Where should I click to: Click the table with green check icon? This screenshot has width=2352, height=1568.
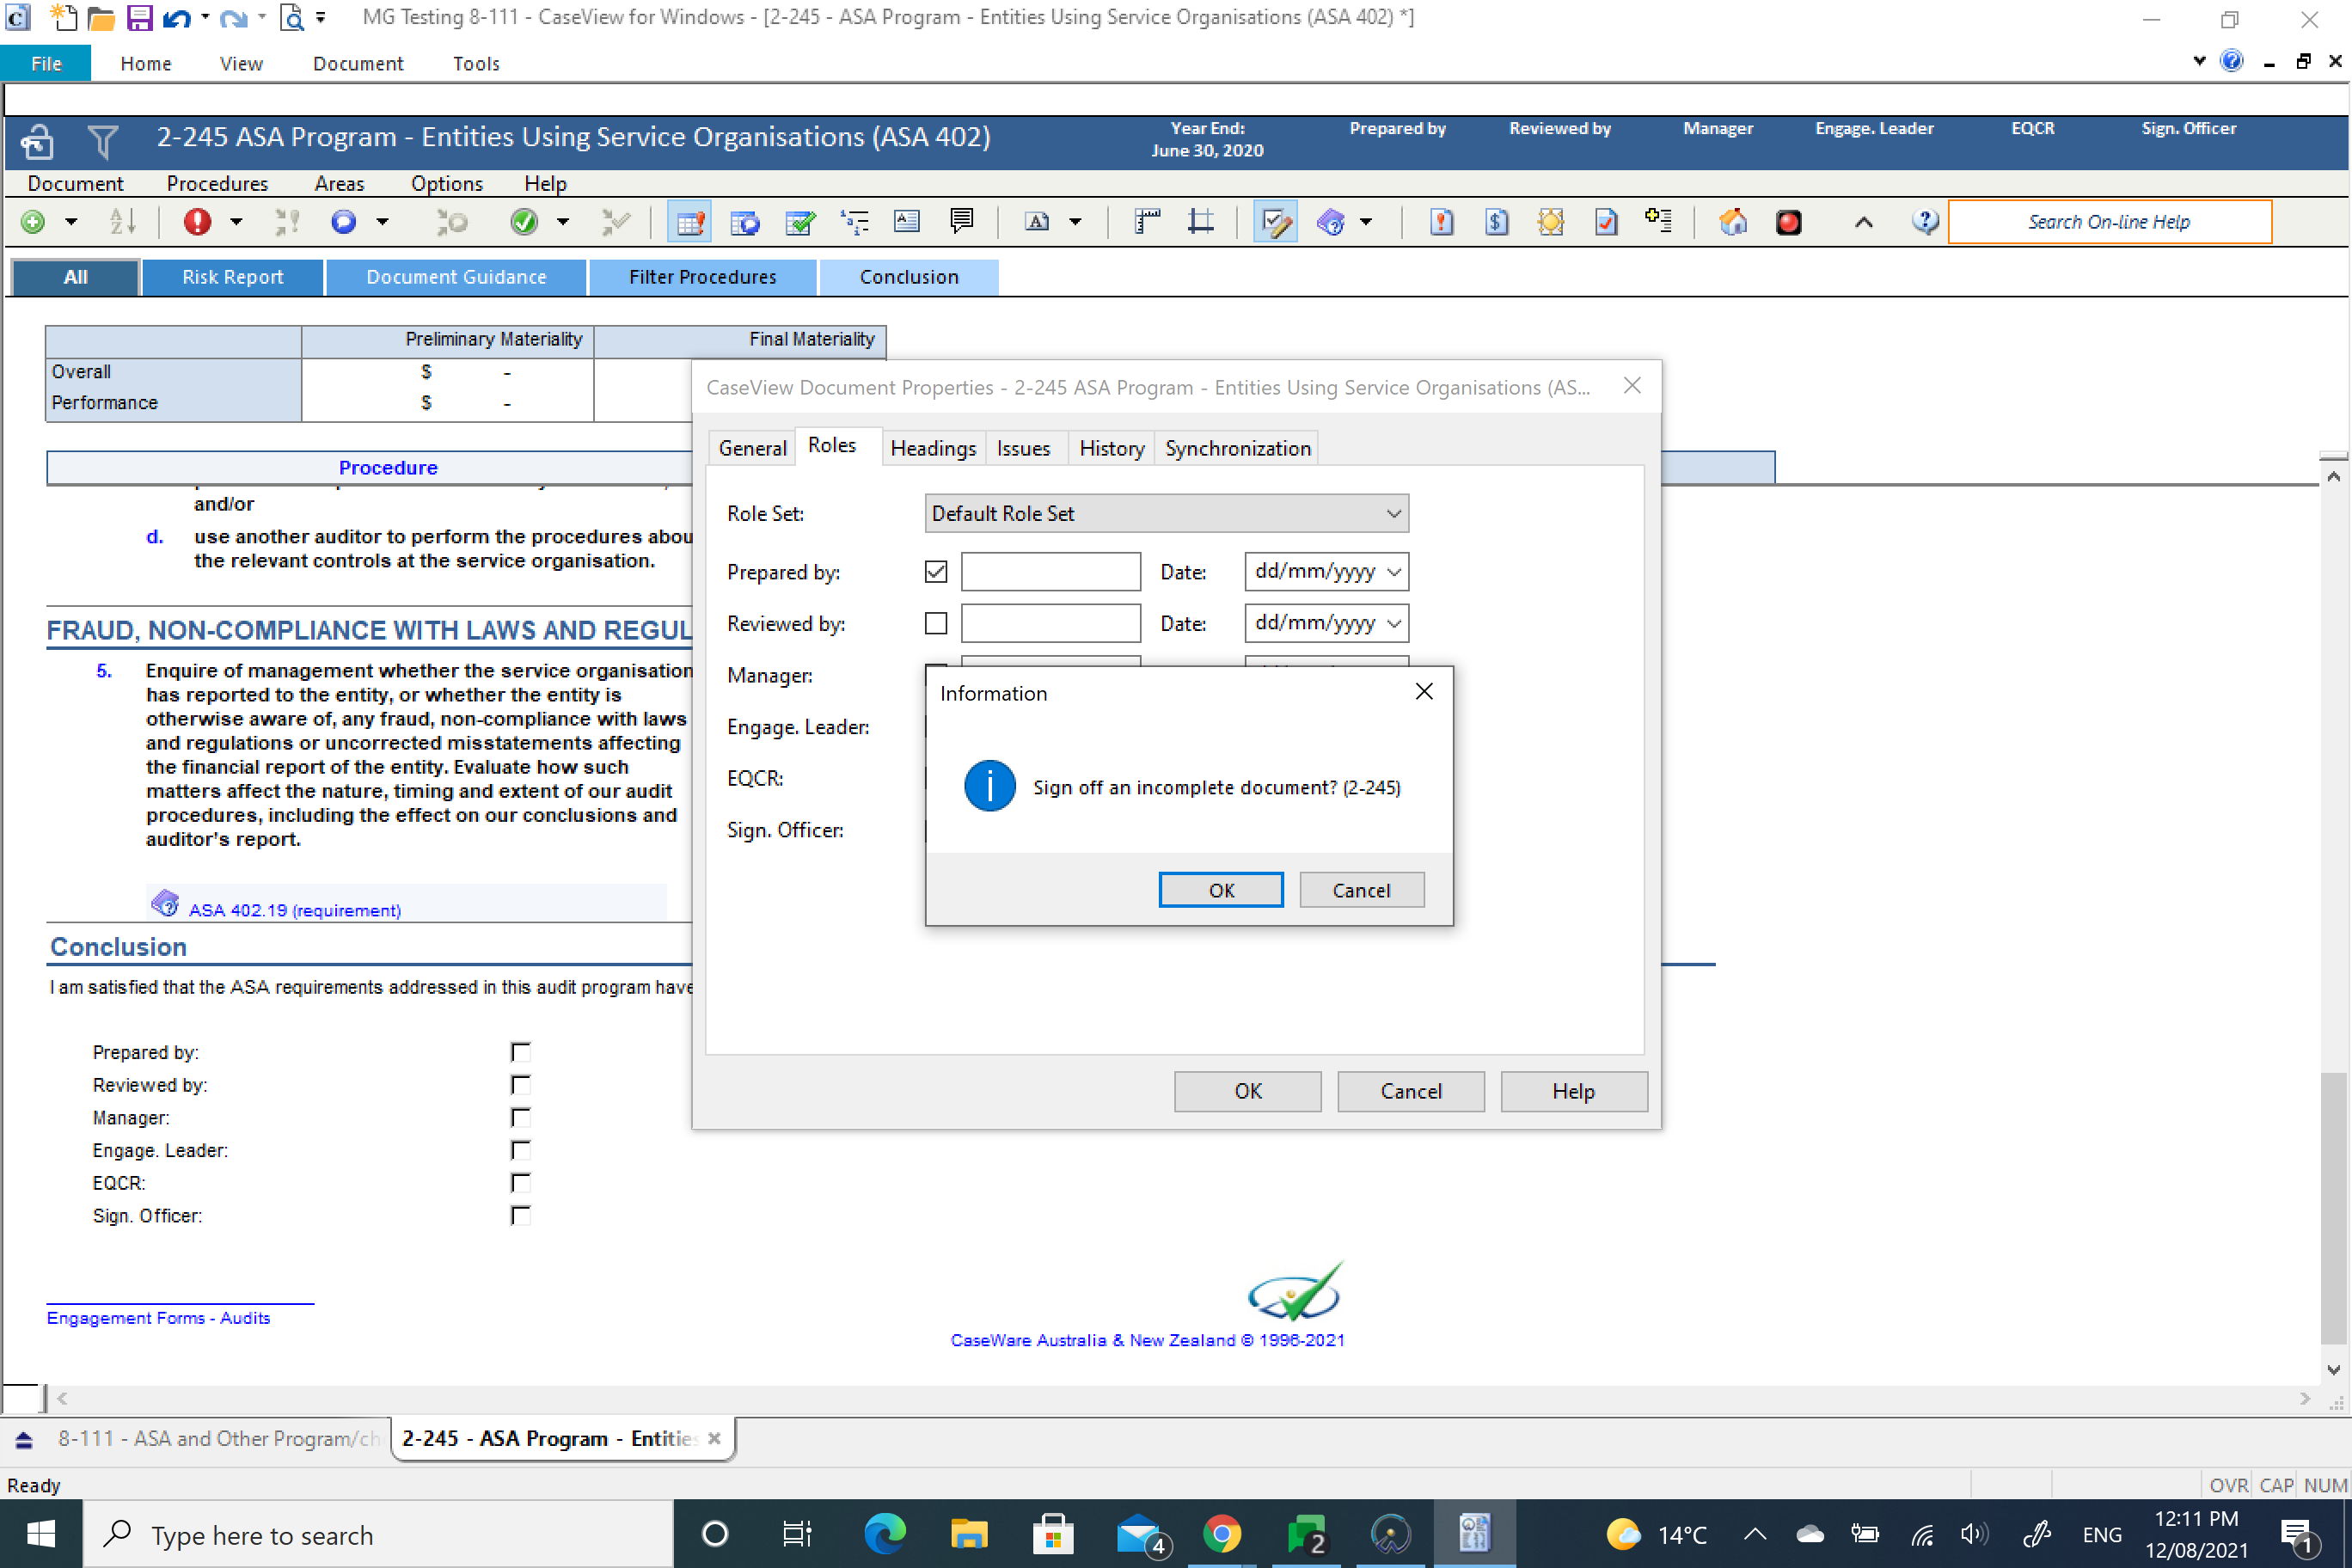pos(800,222)
